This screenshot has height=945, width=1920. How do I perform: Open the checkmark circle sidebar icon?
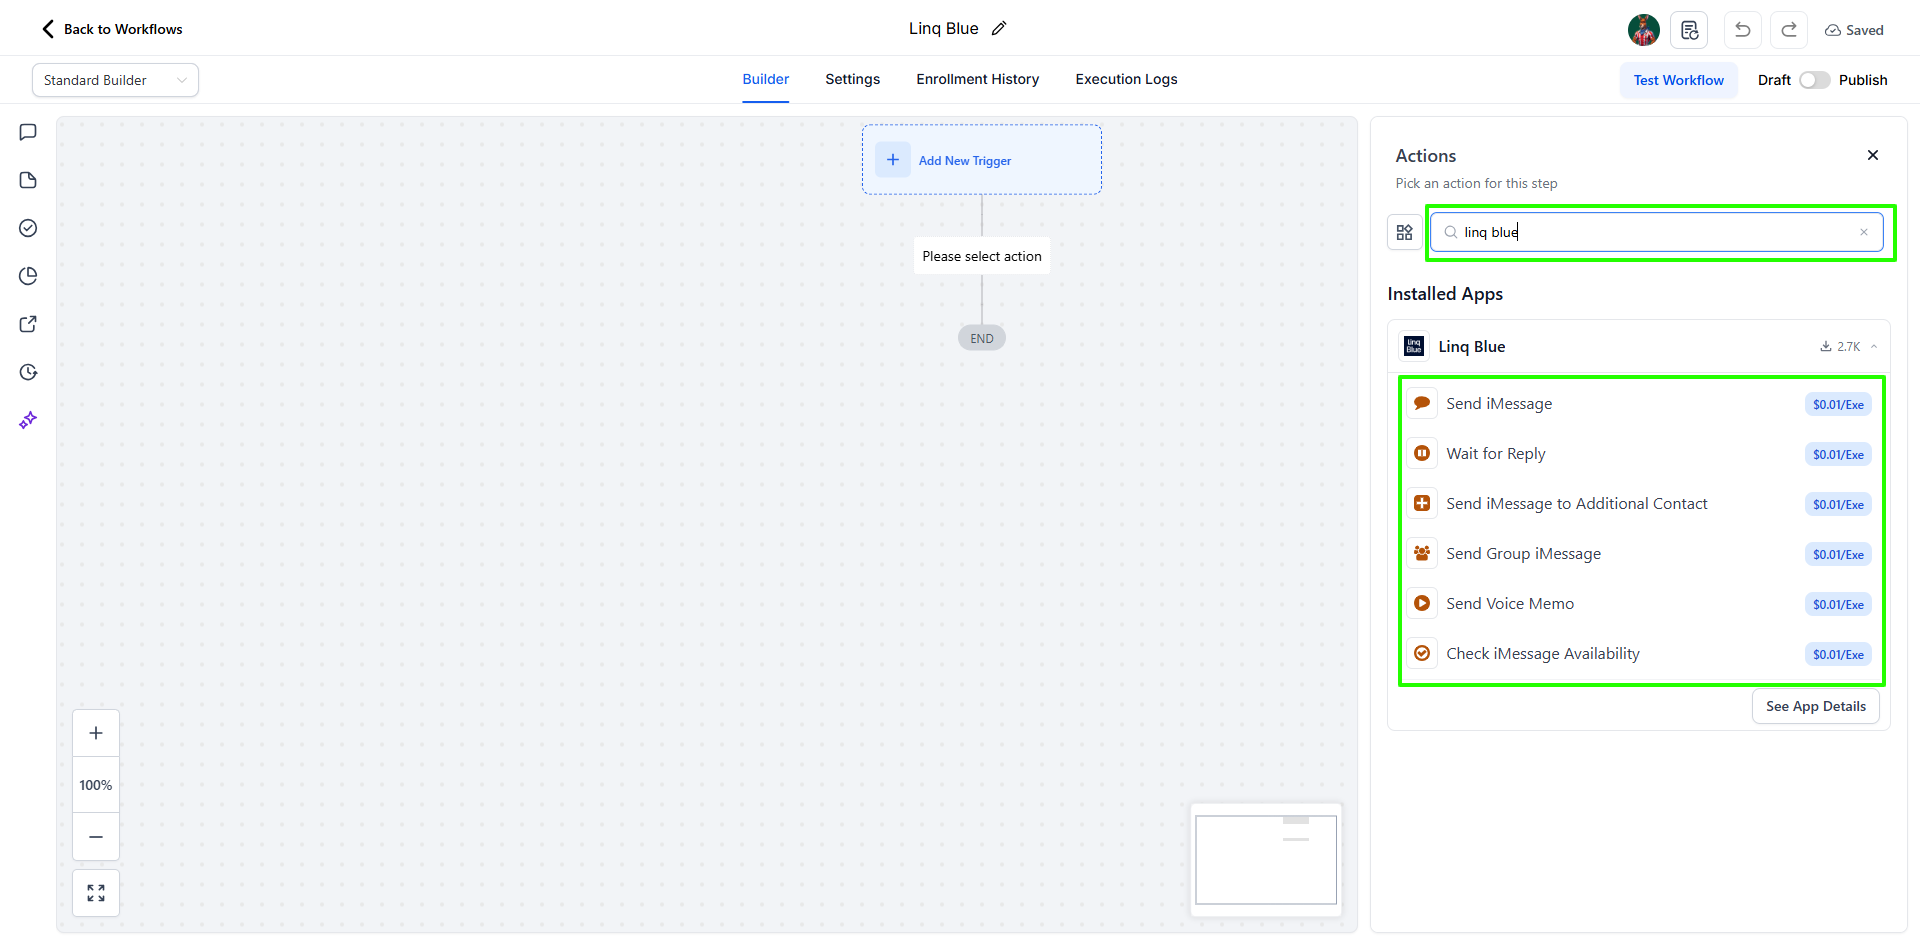(x=28, y=228)
